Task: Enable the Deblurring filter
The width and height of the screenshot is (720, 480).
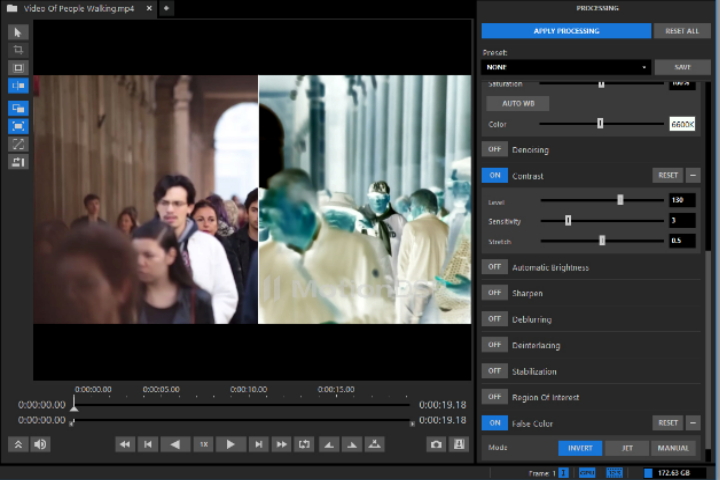Action: [495, 319]
